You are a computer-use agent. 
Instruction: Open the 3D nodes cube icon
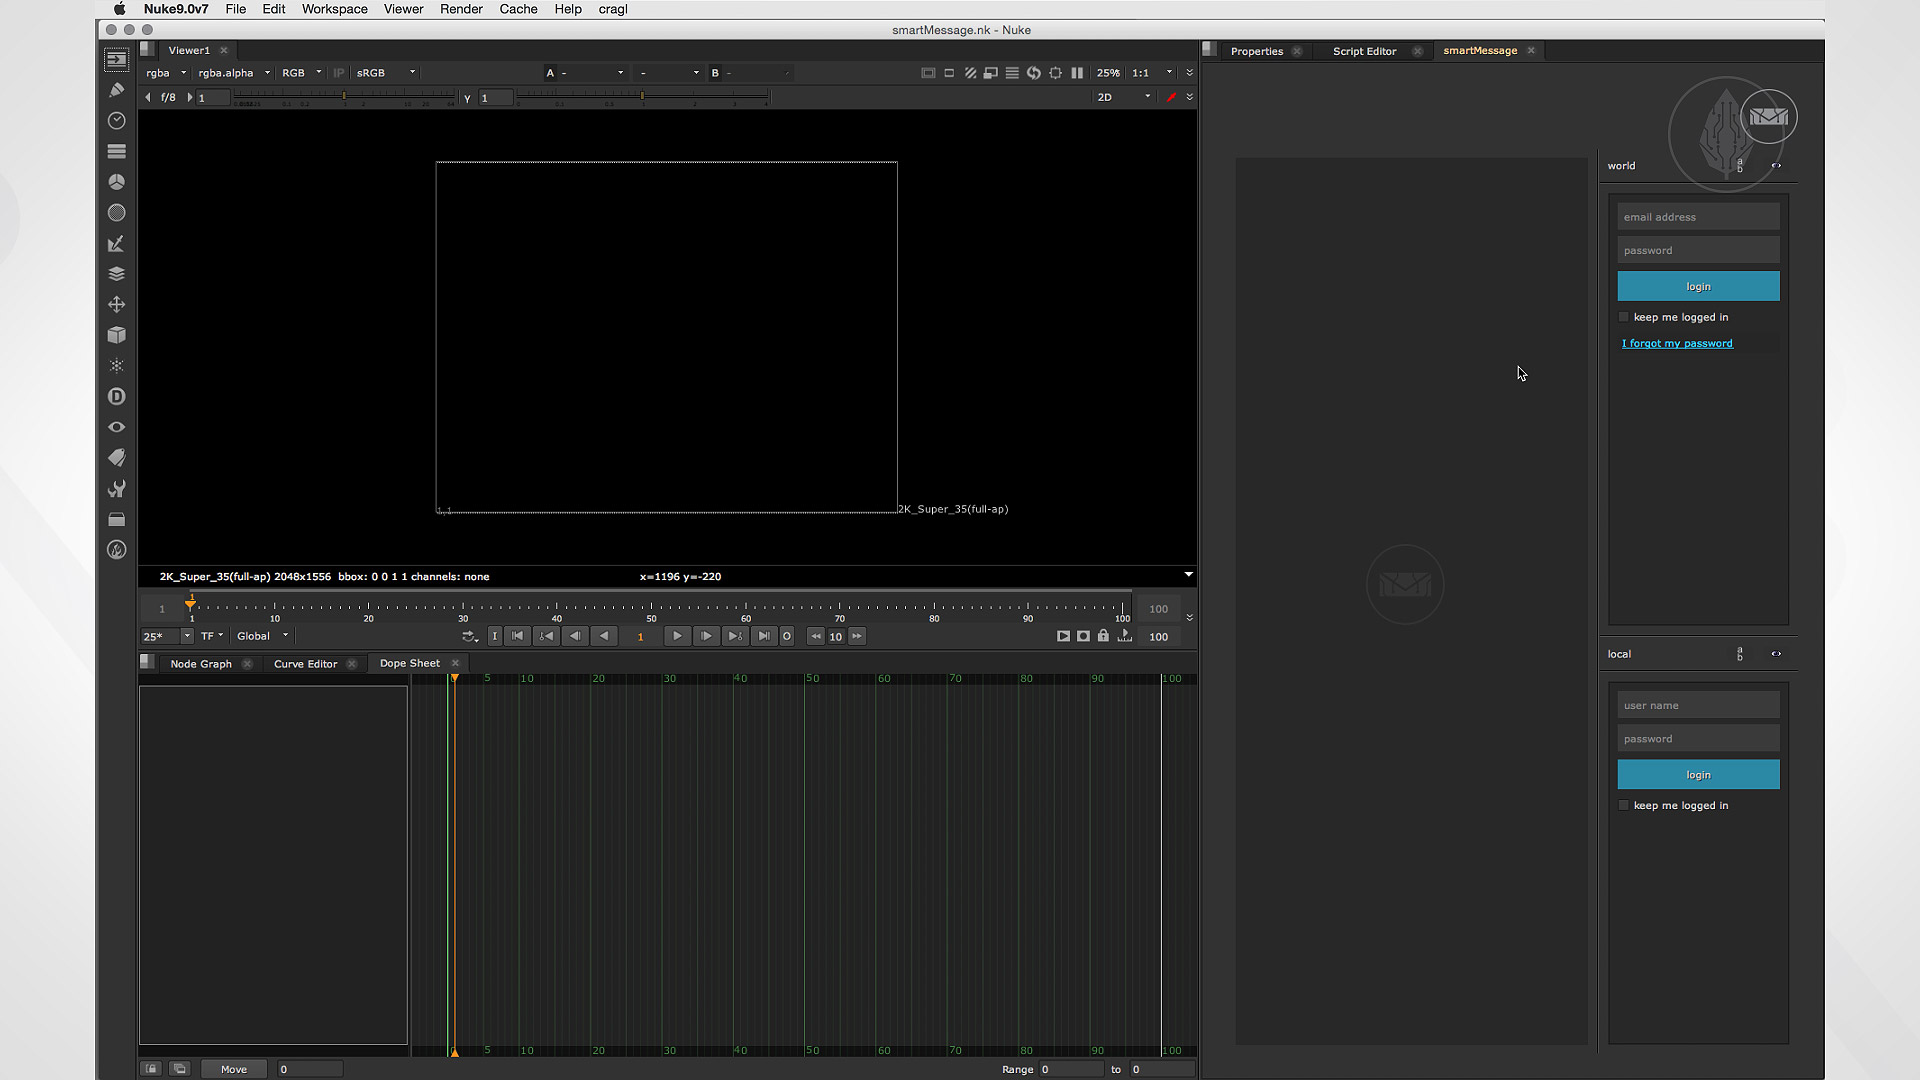(116, 335)
